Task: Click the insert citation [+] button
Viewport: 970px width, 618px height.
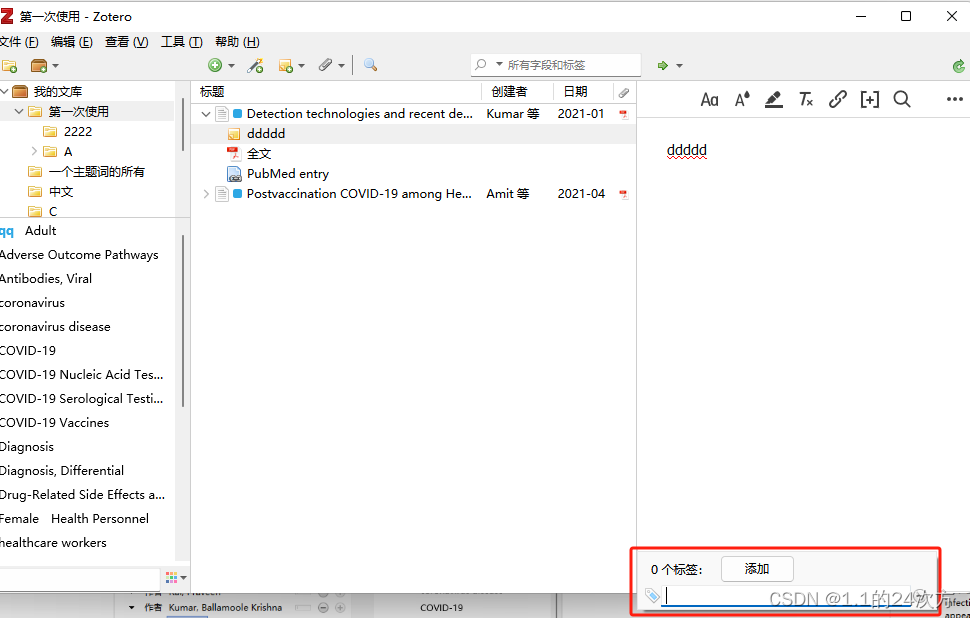Action: [x=870, y=99]
